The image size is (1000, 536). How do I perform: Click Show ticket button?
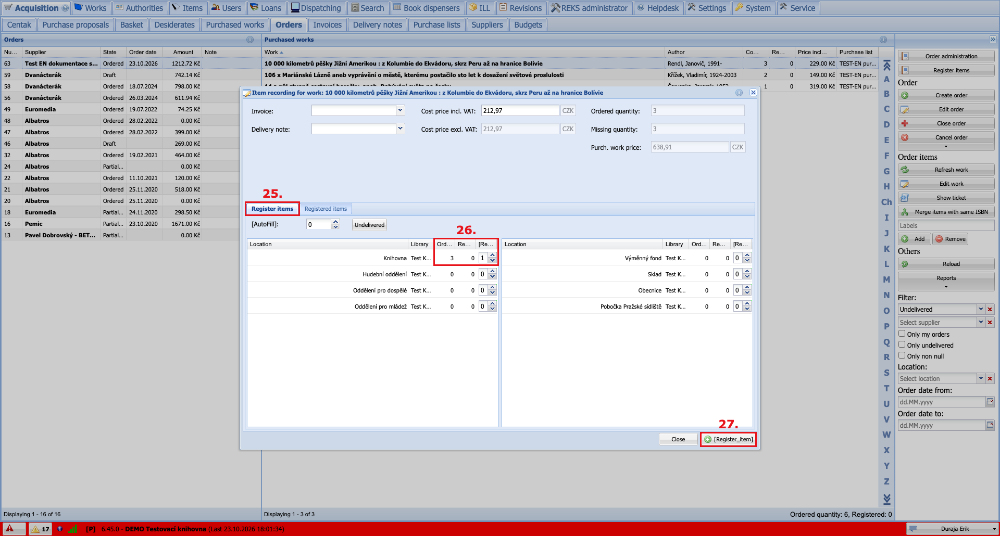click(x=946, y=198)
